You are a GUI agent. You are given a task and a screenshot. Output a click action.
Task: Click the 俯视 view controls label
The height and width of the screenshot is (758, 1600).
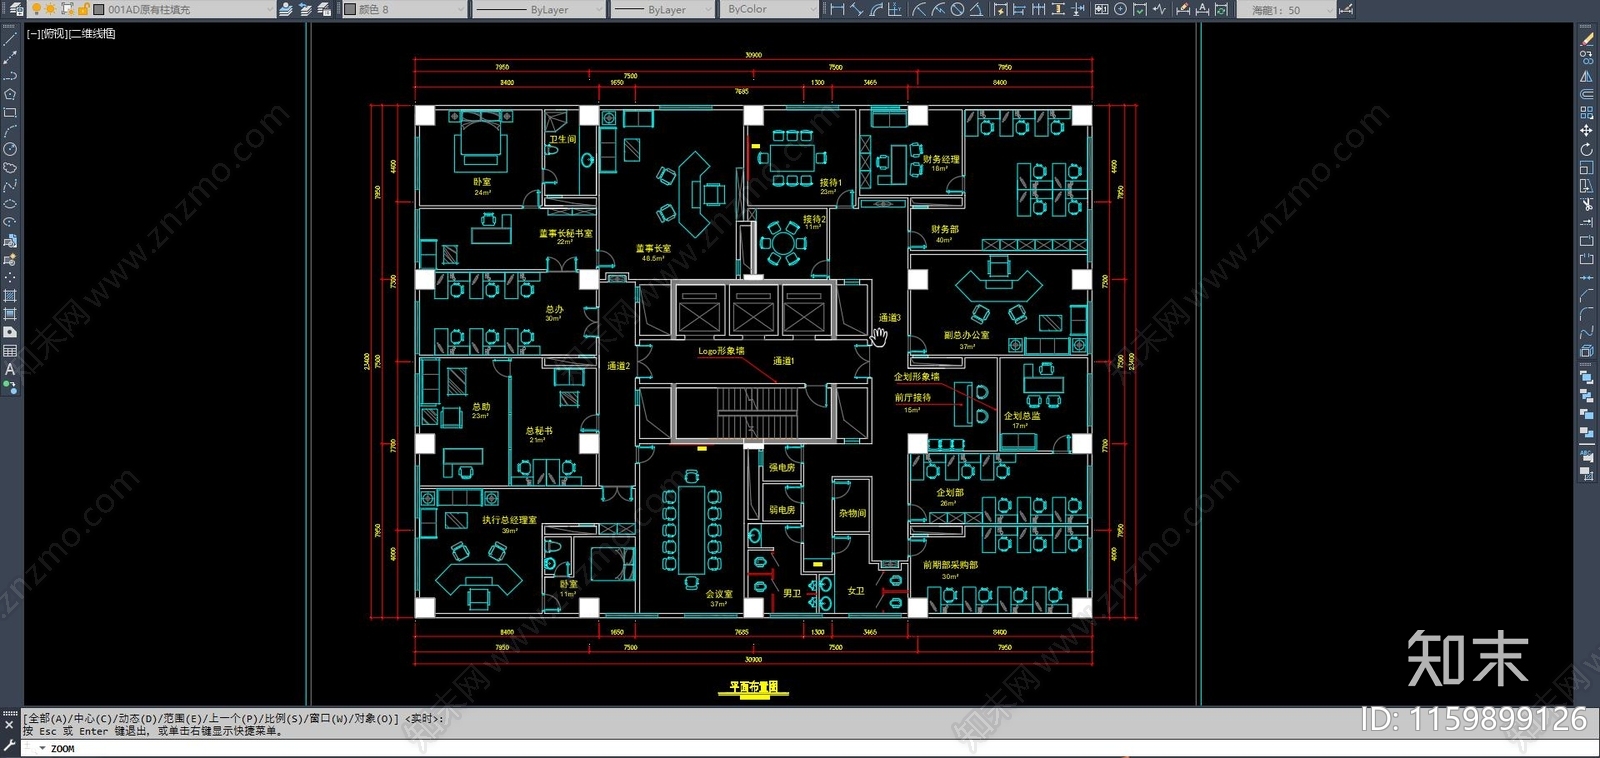pos(54,34)
